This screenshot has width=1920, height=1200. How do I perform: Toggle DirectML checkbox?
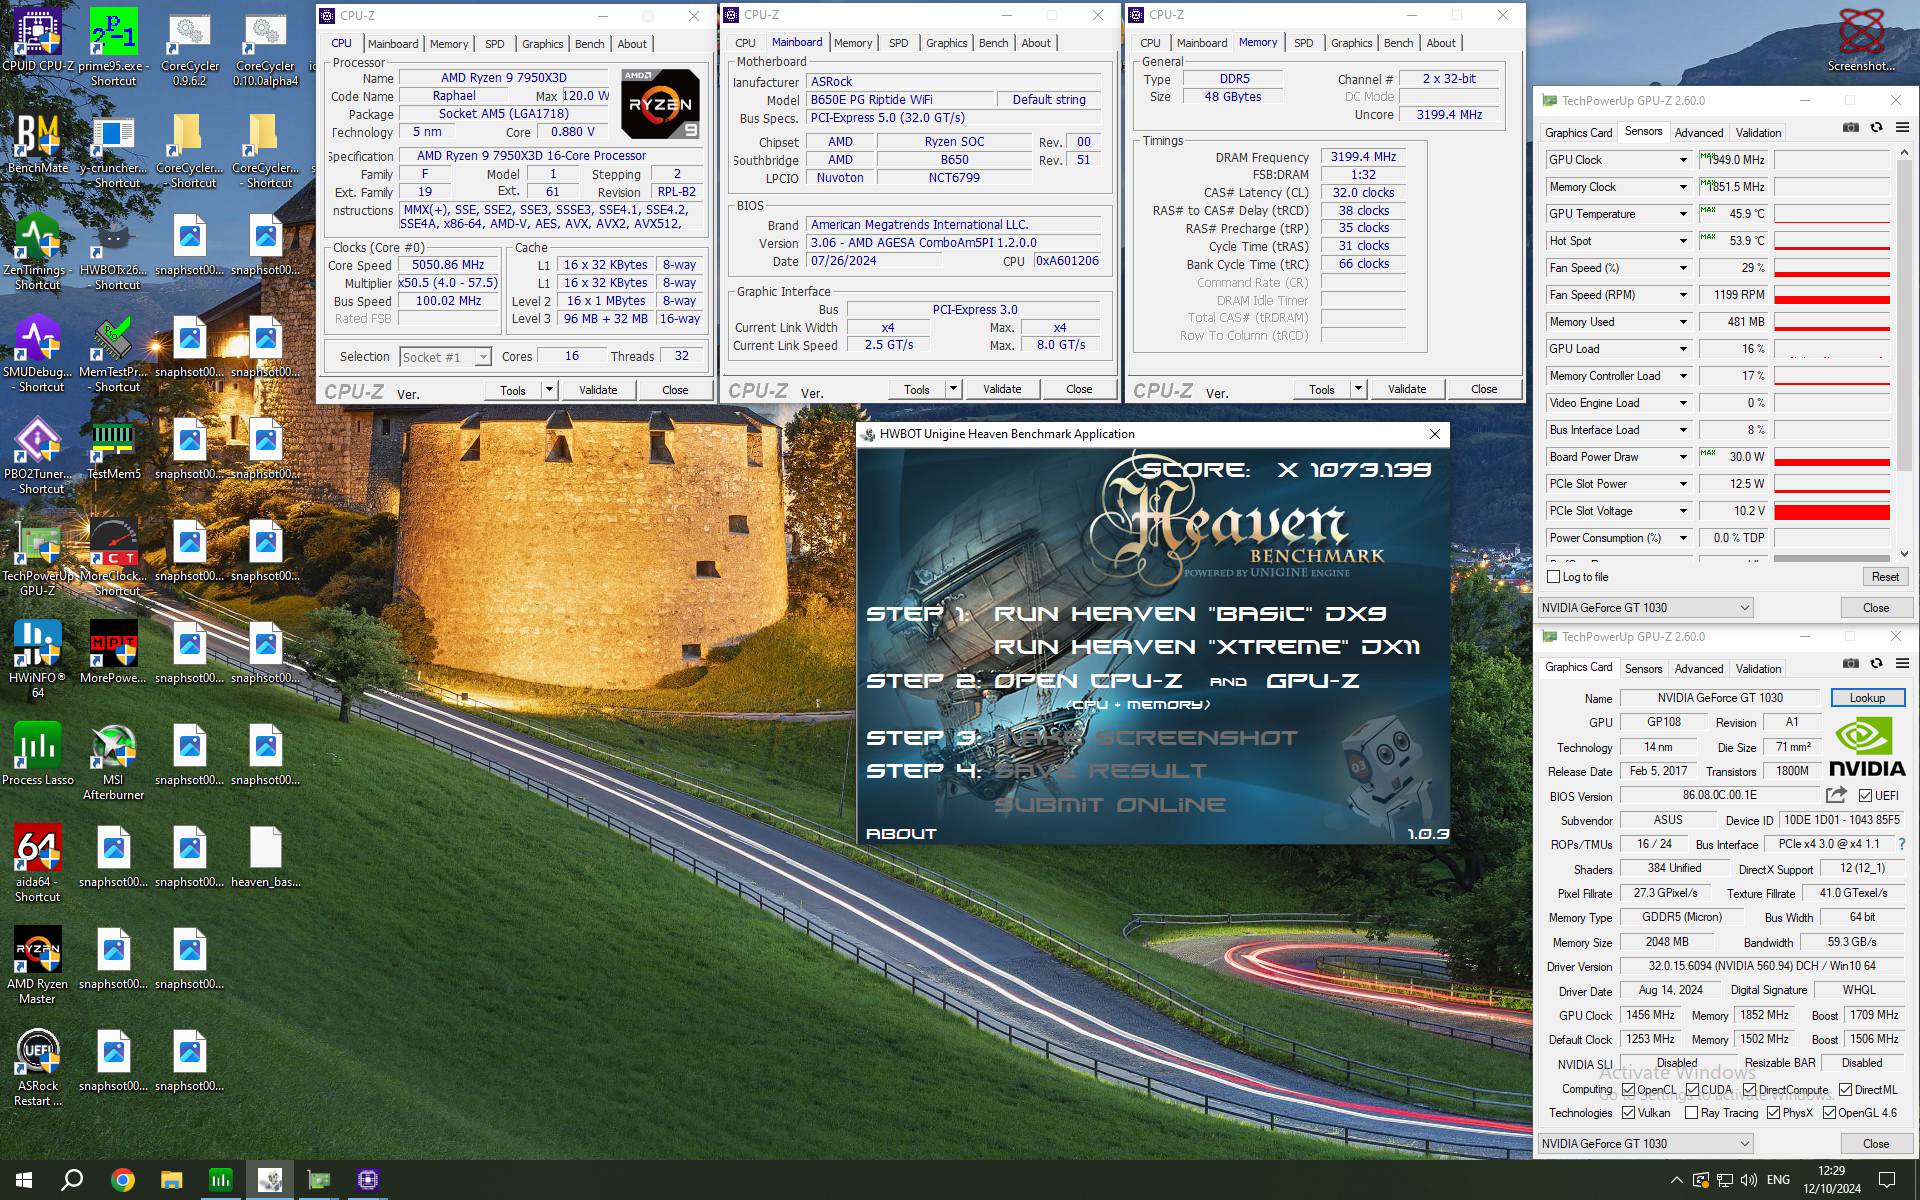click(x=1845, y=1090)
